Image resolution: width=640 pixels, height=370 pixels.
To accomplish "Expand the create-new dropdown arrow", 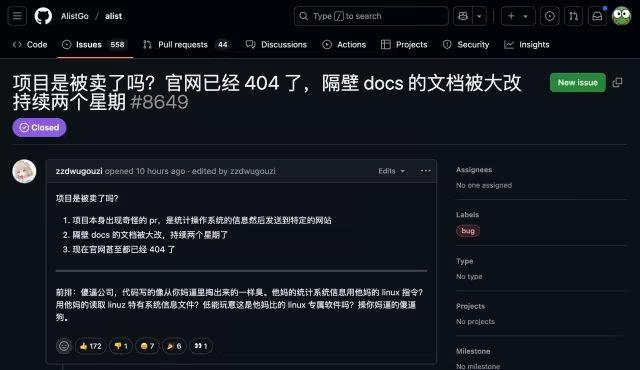I will click(x=526, y=16).
